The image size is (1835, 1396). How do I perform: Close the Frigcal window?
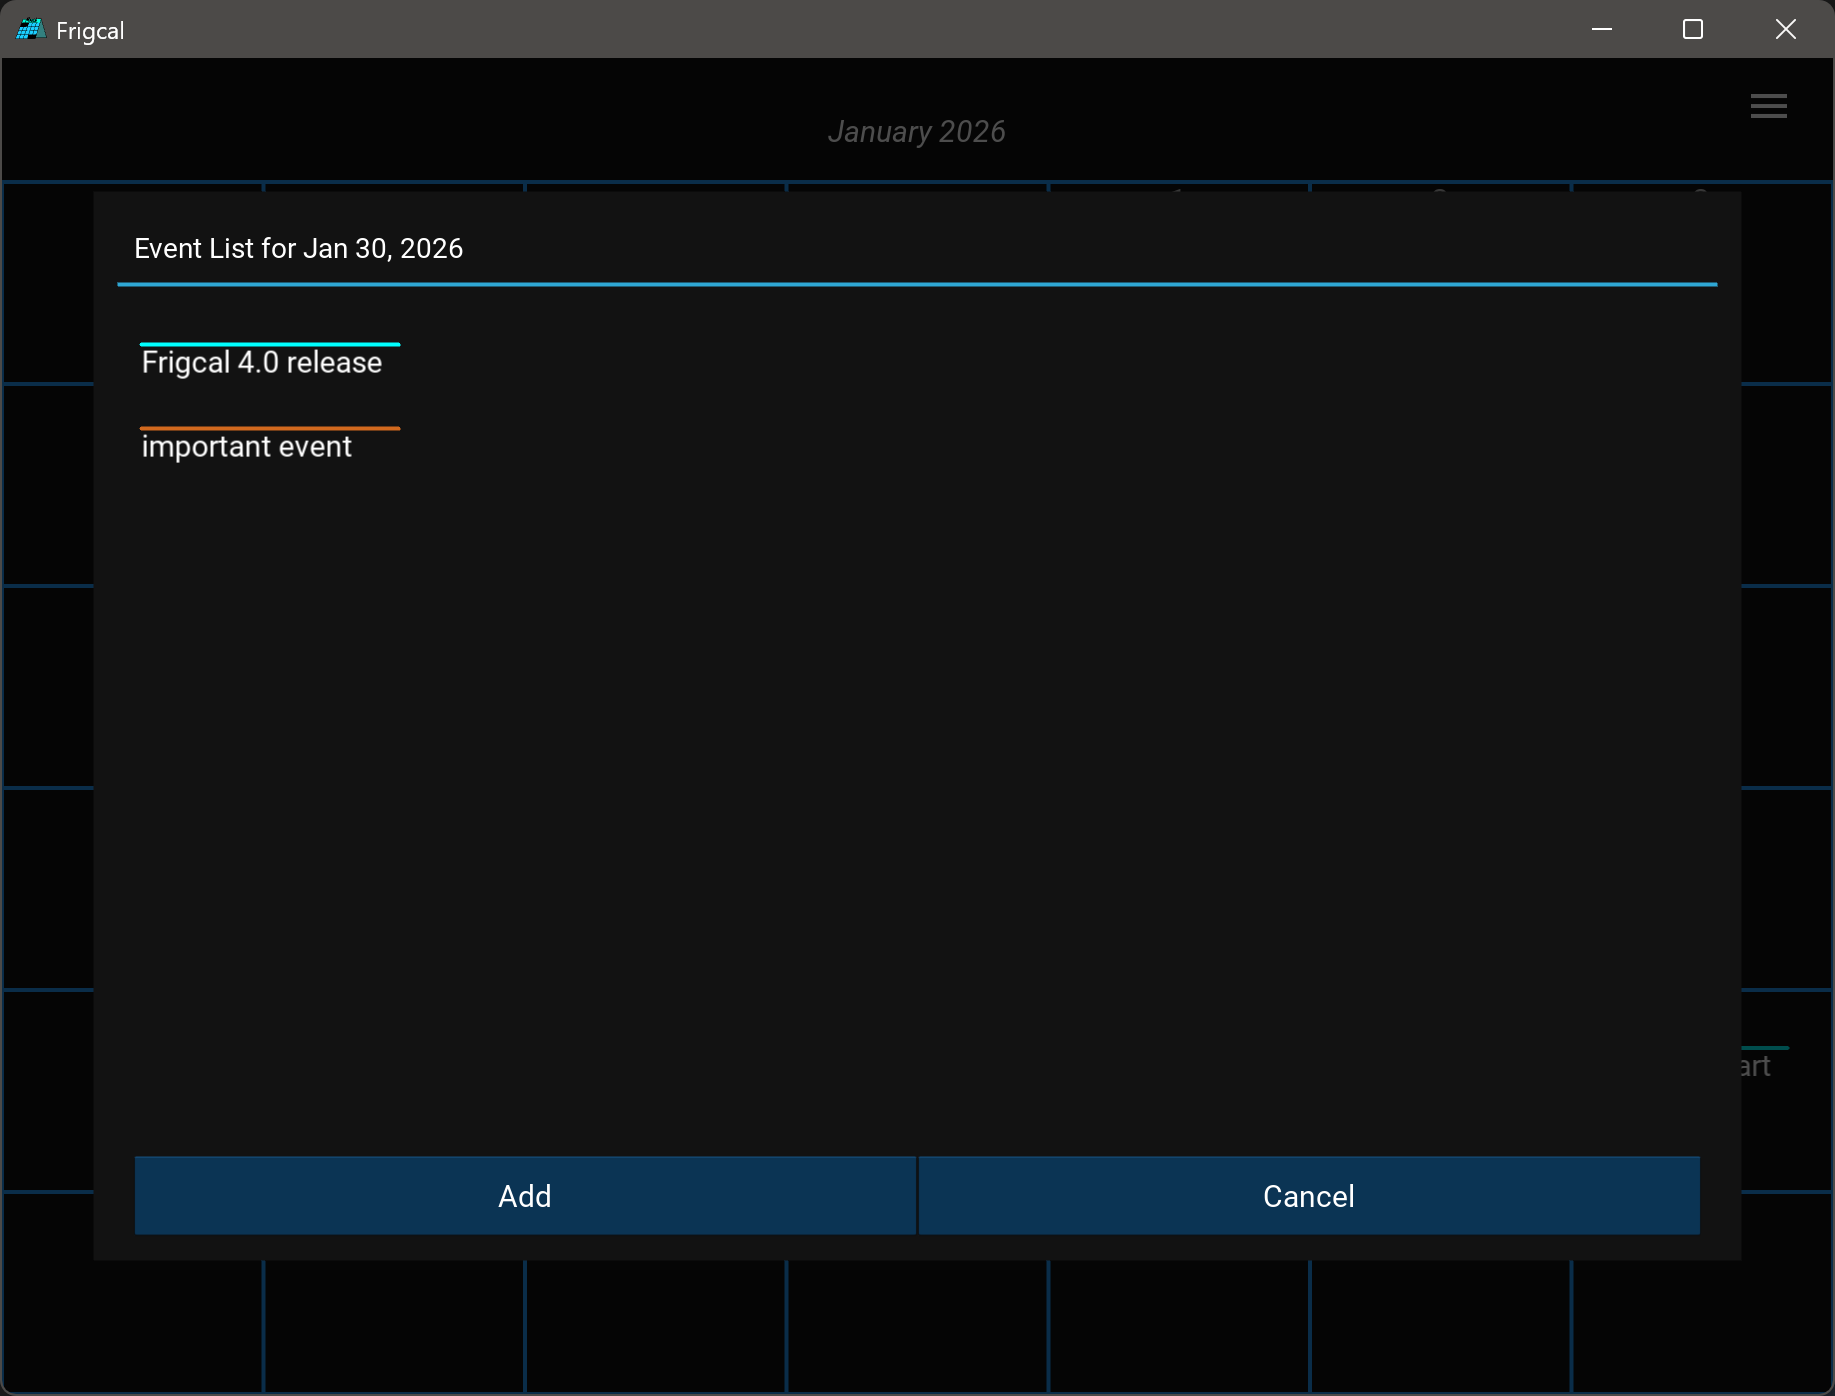click(1785, 30)
